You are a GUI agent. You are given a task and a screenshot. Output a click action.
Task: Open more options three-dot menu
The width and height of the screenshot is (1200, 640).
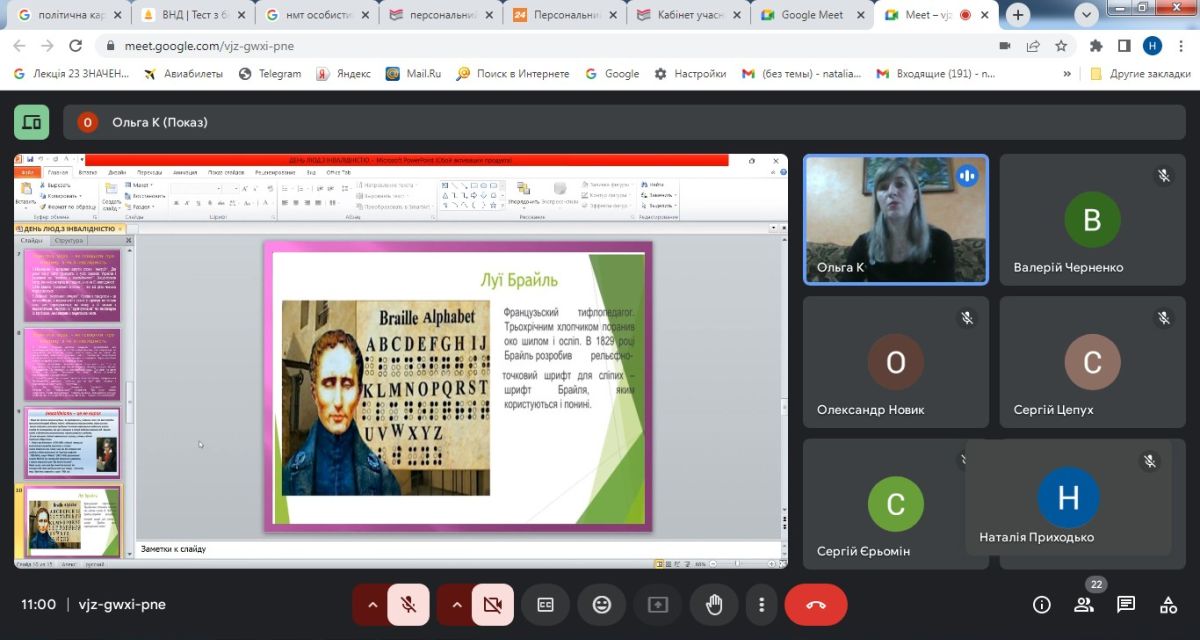(x=762, y=605)
